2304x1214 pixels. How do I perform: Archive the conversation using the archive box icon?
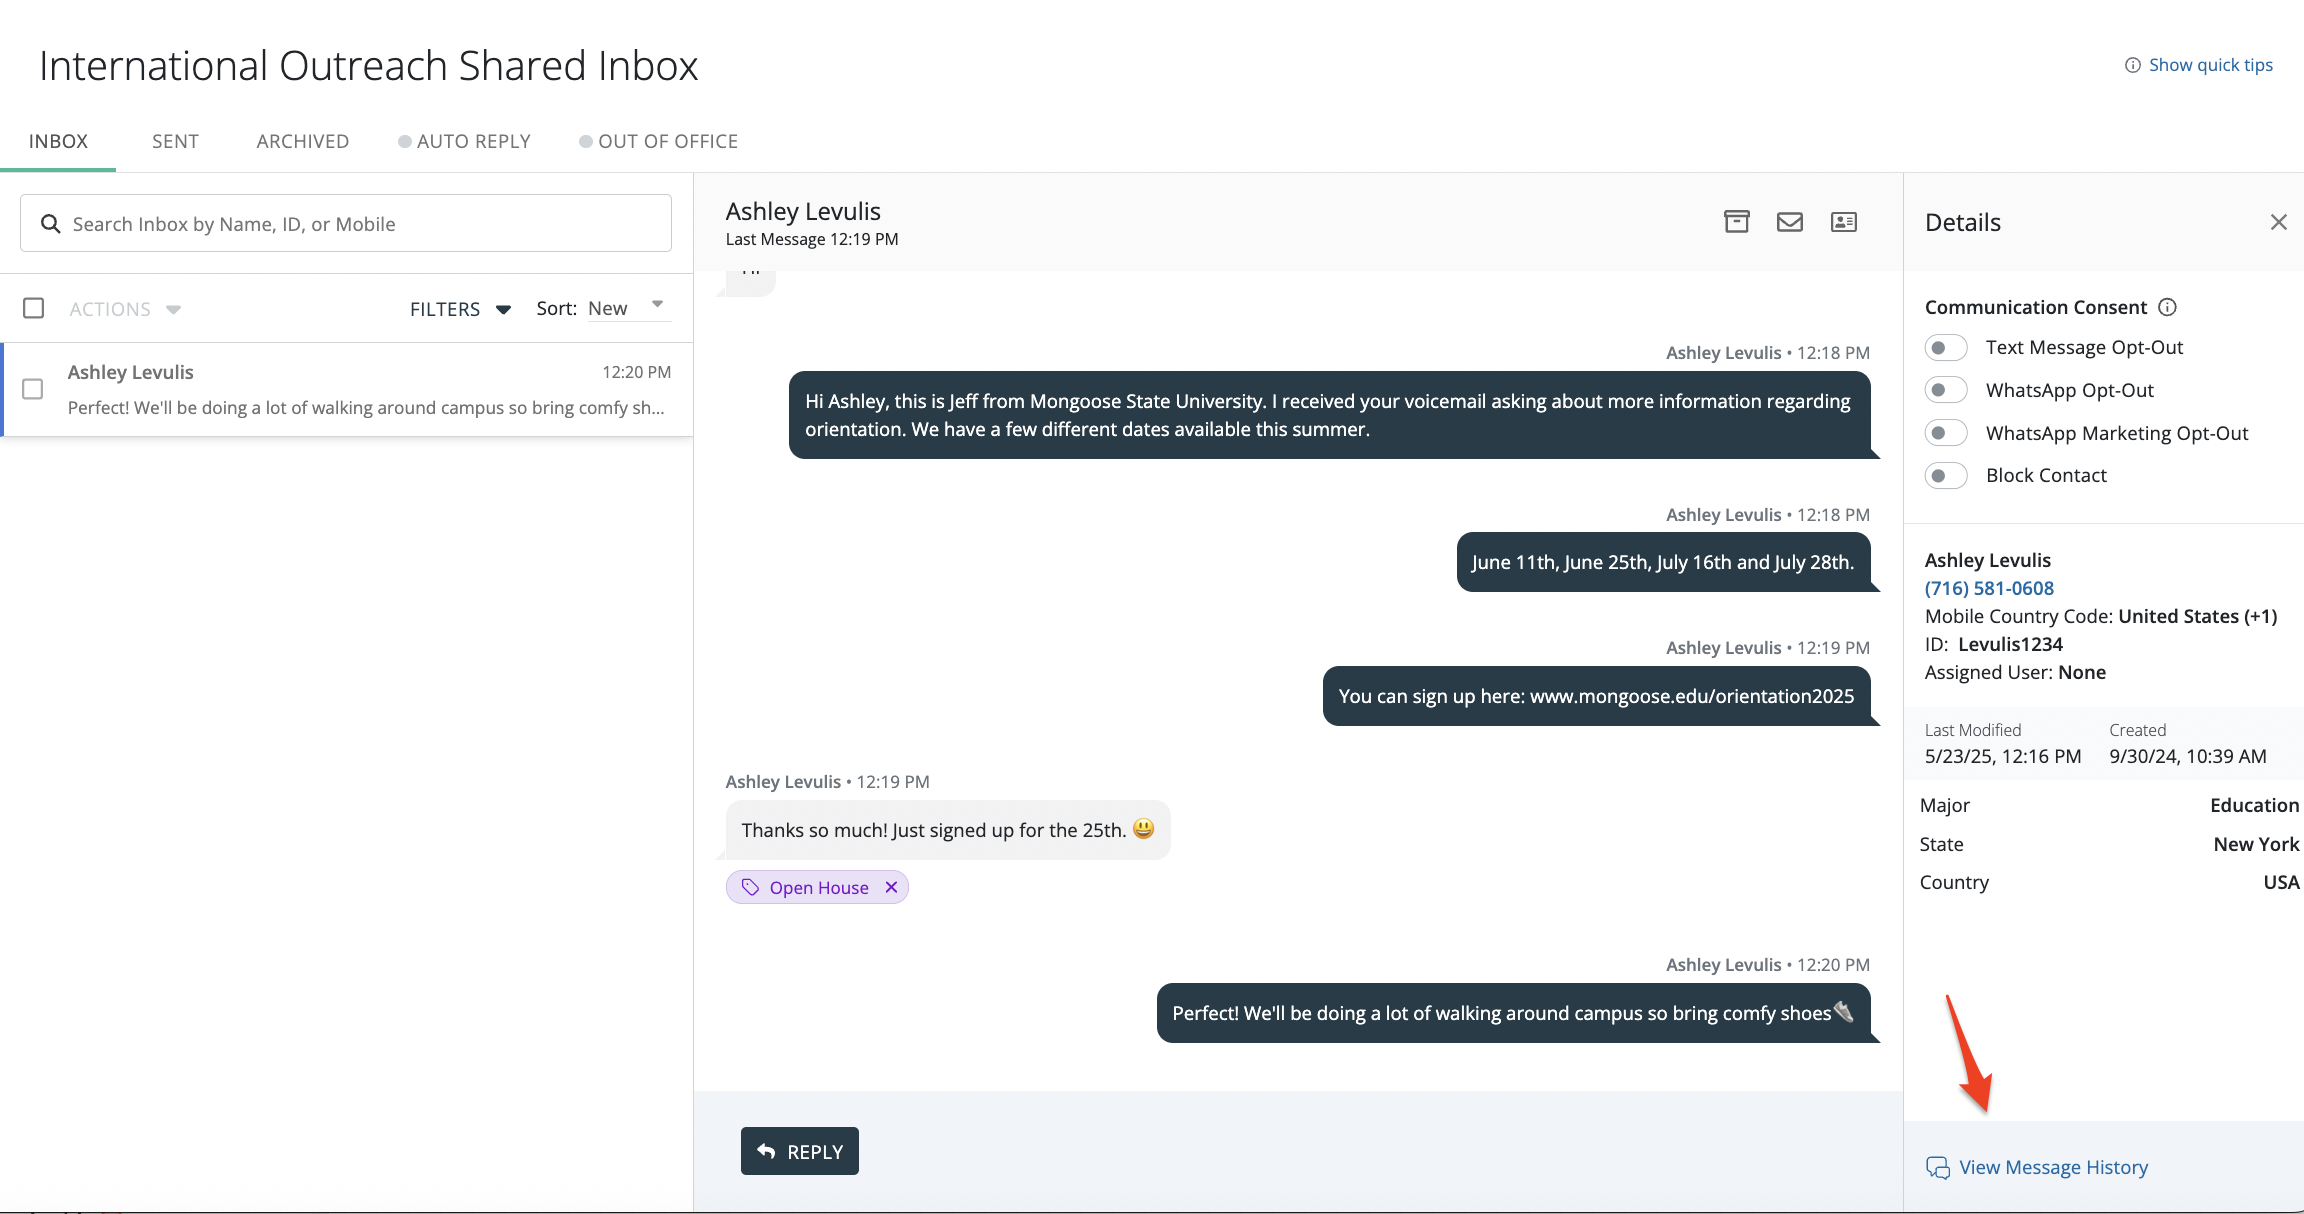click(1737, 222)
